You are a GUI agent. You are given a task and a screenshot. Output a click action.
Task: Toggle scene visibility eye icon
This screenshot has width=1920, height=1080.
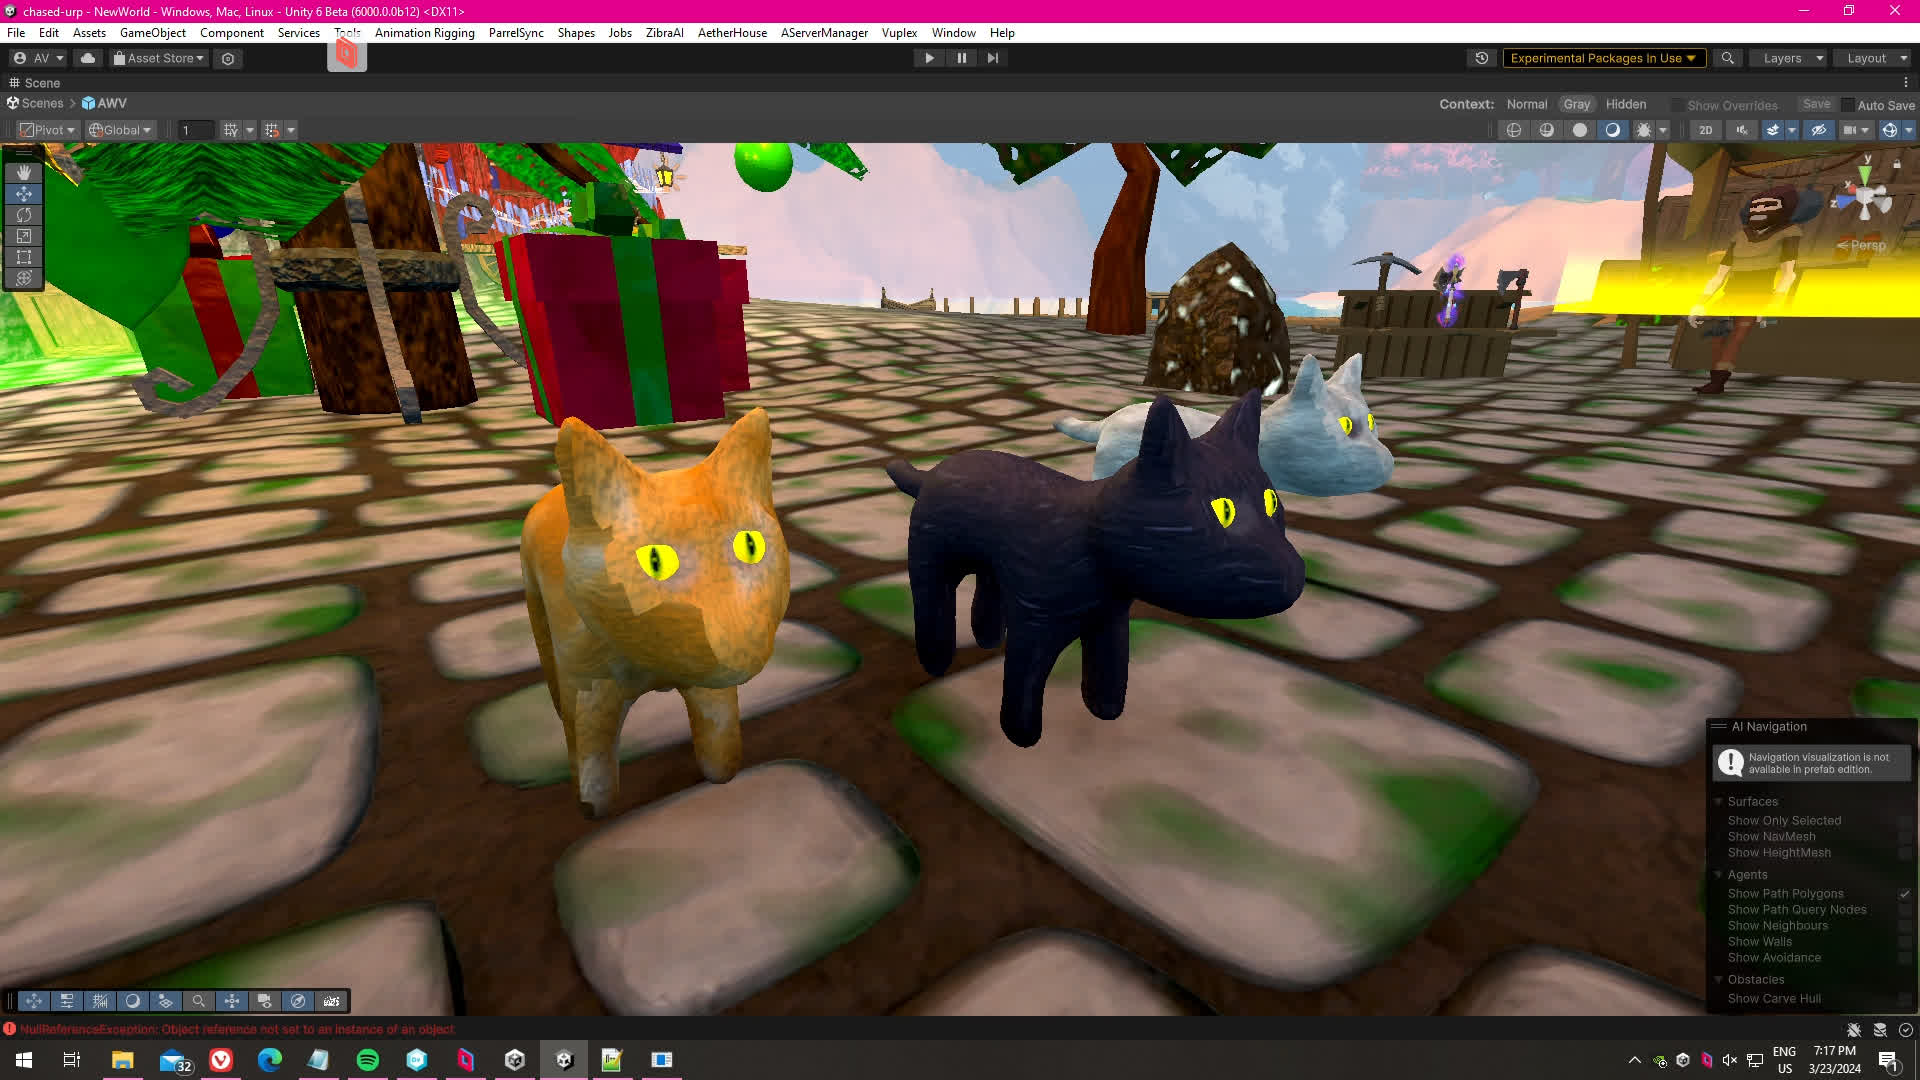coord(1819,130)
